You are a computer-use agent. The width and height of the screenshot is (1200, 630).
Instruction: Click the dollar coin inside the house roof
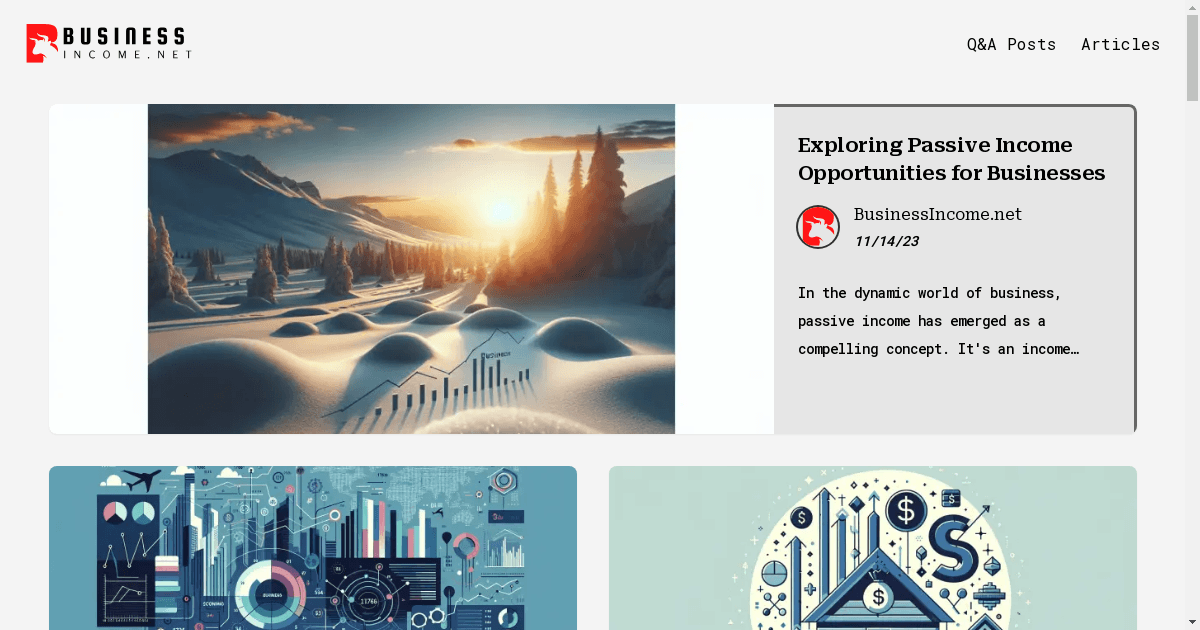click(x=879, y=598)
